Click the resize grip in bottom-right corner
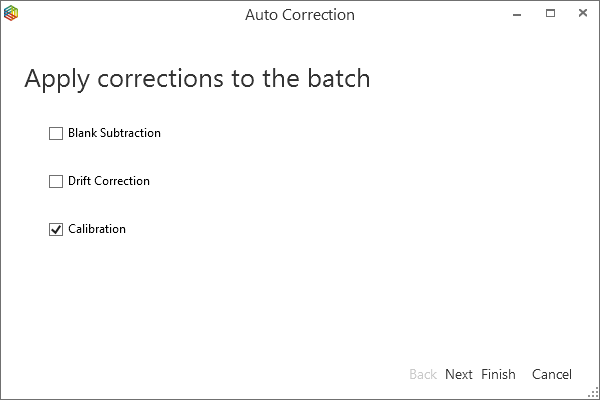The image size is (600, 400). pyautogui.click(x=593, y=393)
